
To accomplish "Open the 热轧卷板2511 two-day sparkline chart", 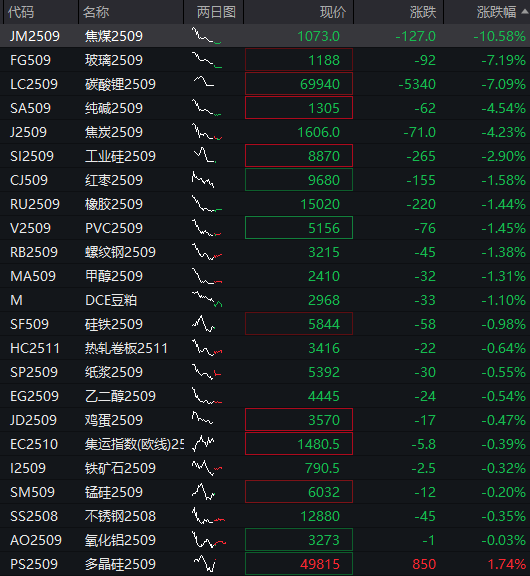I will coord(207,348).
